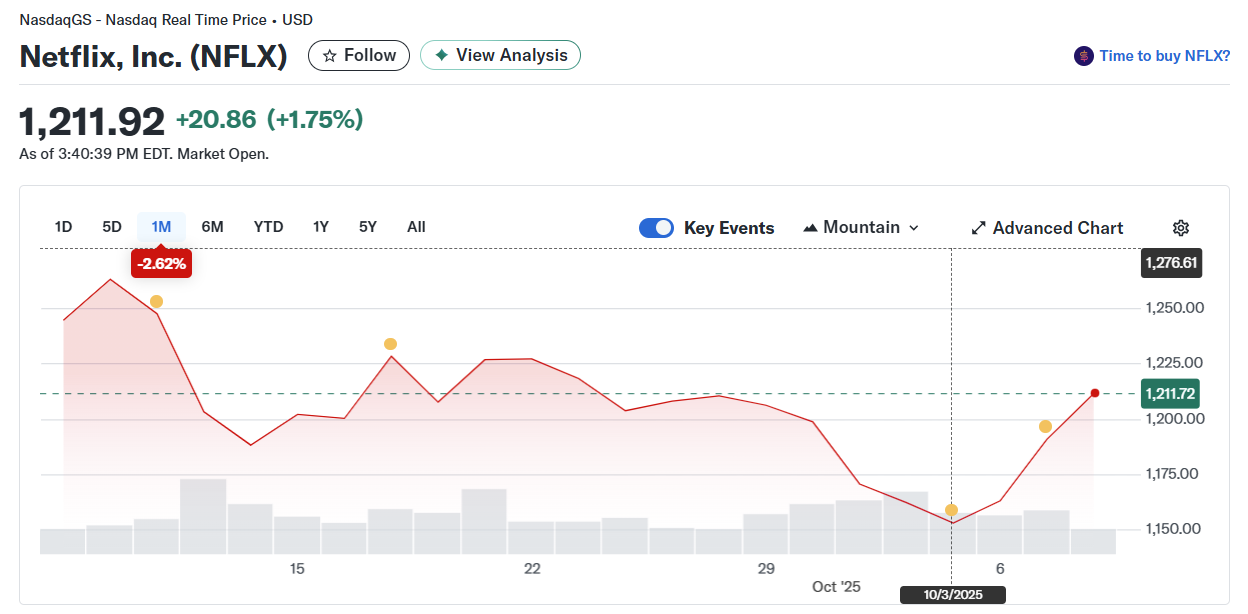Click the expand arrows icon of Advanced Chart
Image resolution: width=1248 pixels, height=614 pixels.
979,228
